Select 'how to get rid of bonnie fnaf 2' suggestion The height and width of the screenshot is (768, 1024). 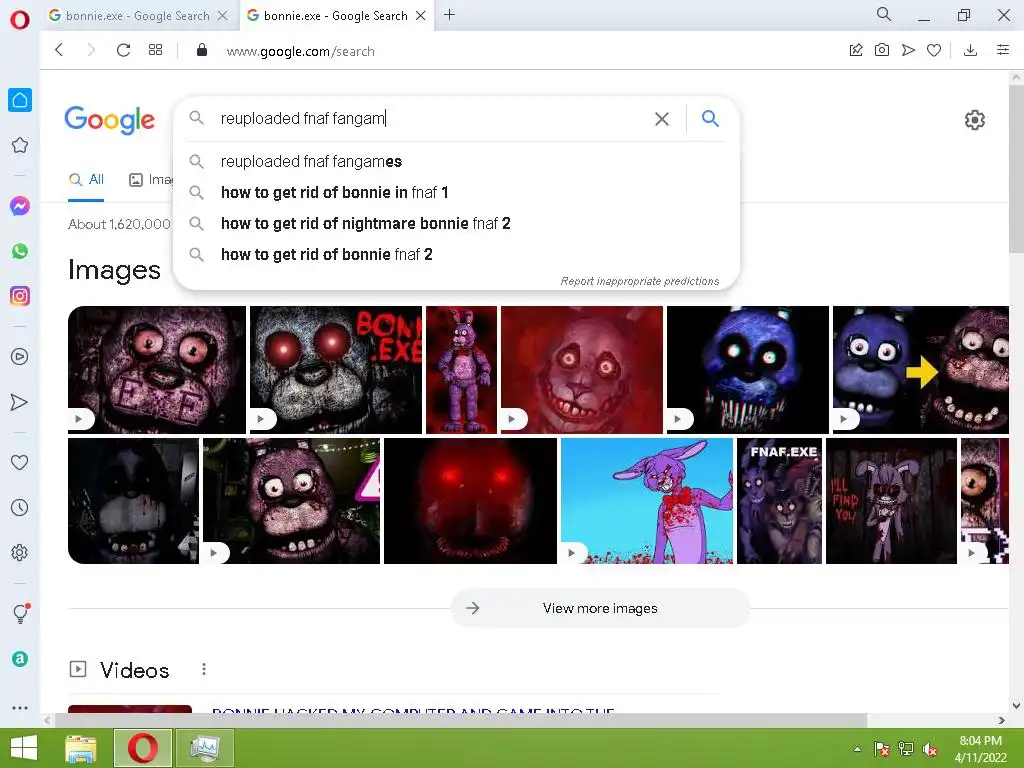pyautogui.click(x=456, y=254)
